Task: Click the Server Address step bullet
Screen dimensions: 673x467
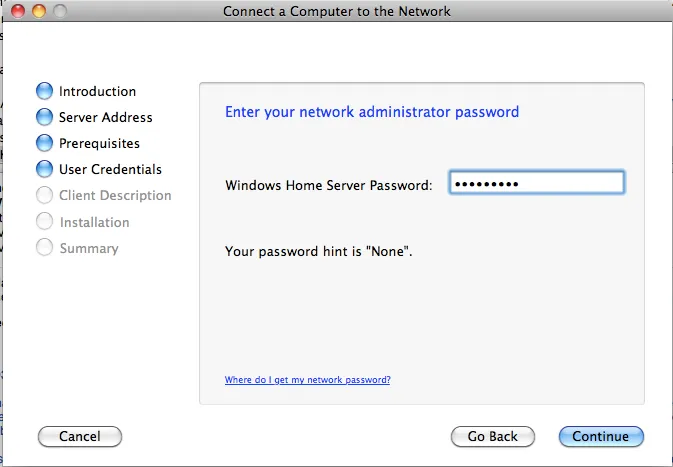Action: [44, 117]
